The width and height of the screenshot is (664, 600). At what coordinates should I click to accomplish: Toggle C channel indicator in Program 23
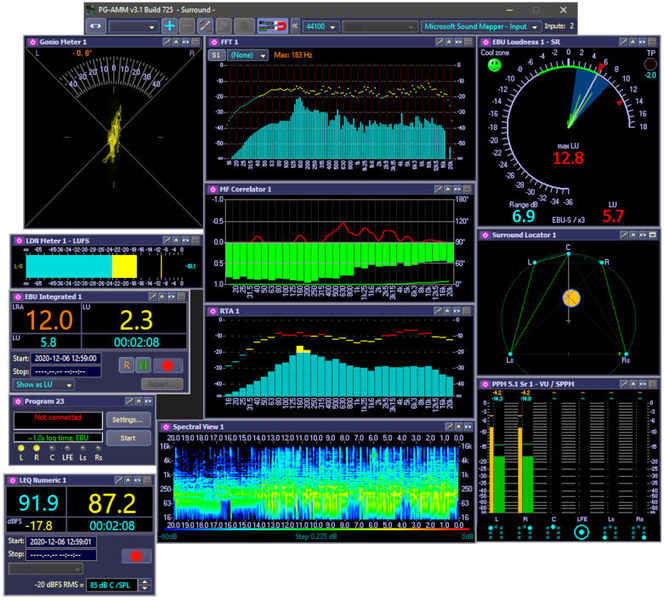tap(52, 448)
